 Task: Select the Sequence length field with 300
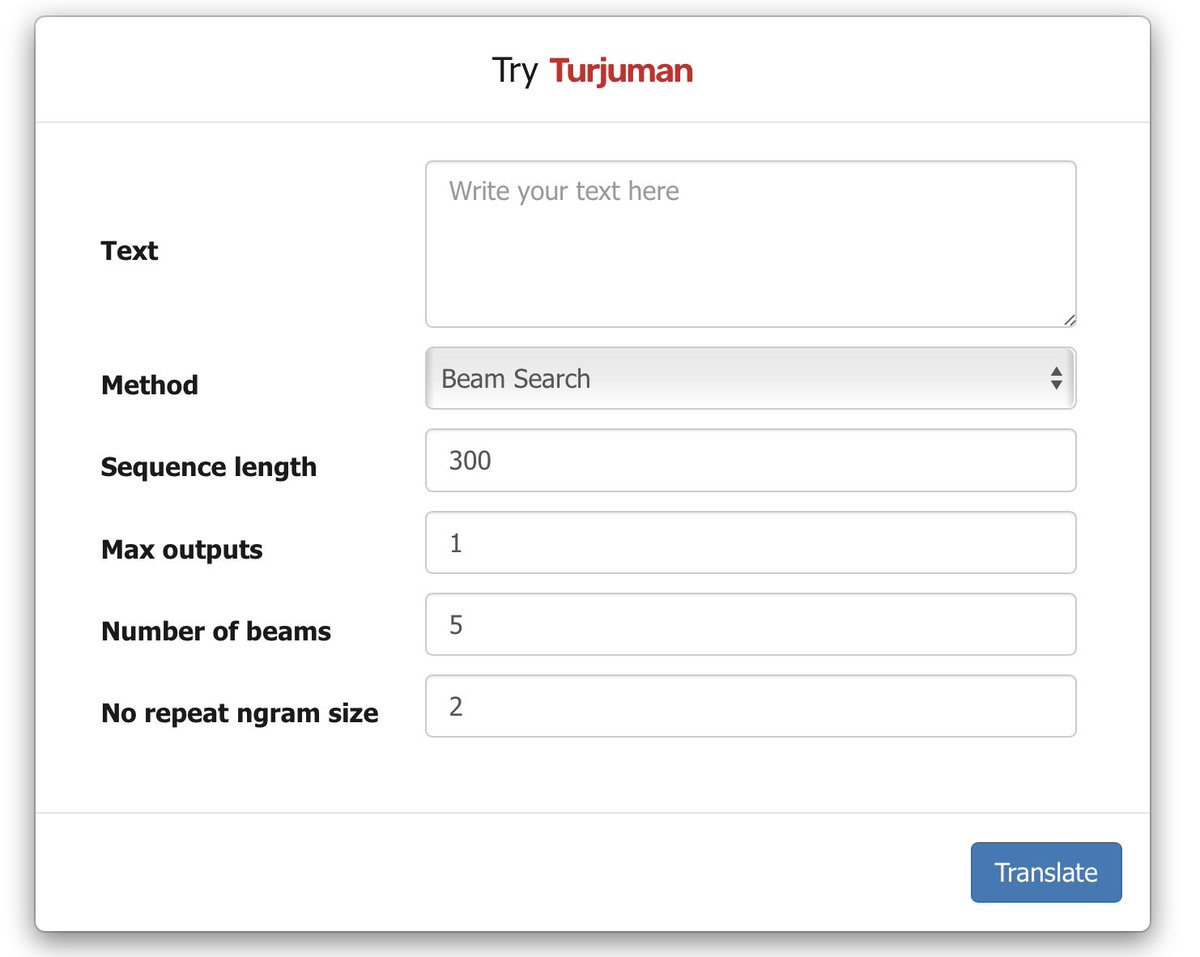[x=751, y=460]
